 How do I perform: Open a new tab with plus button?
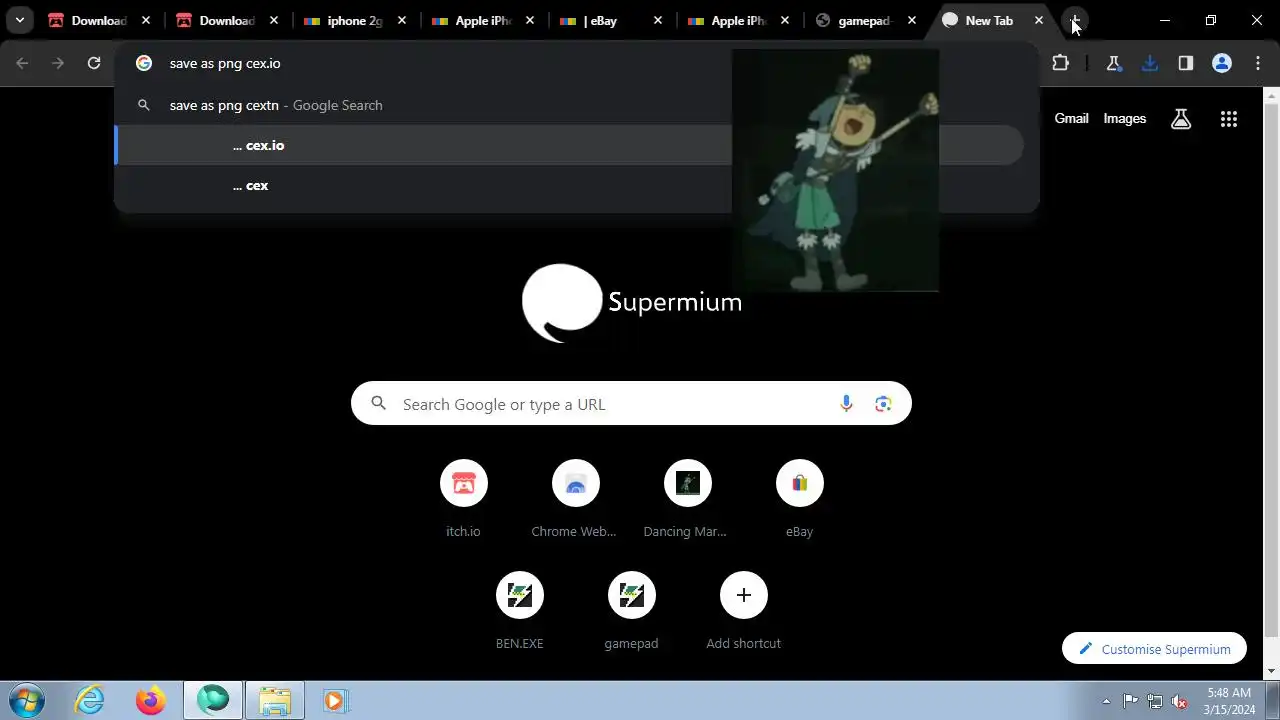pyautogui.click(x=1075, y=20)
